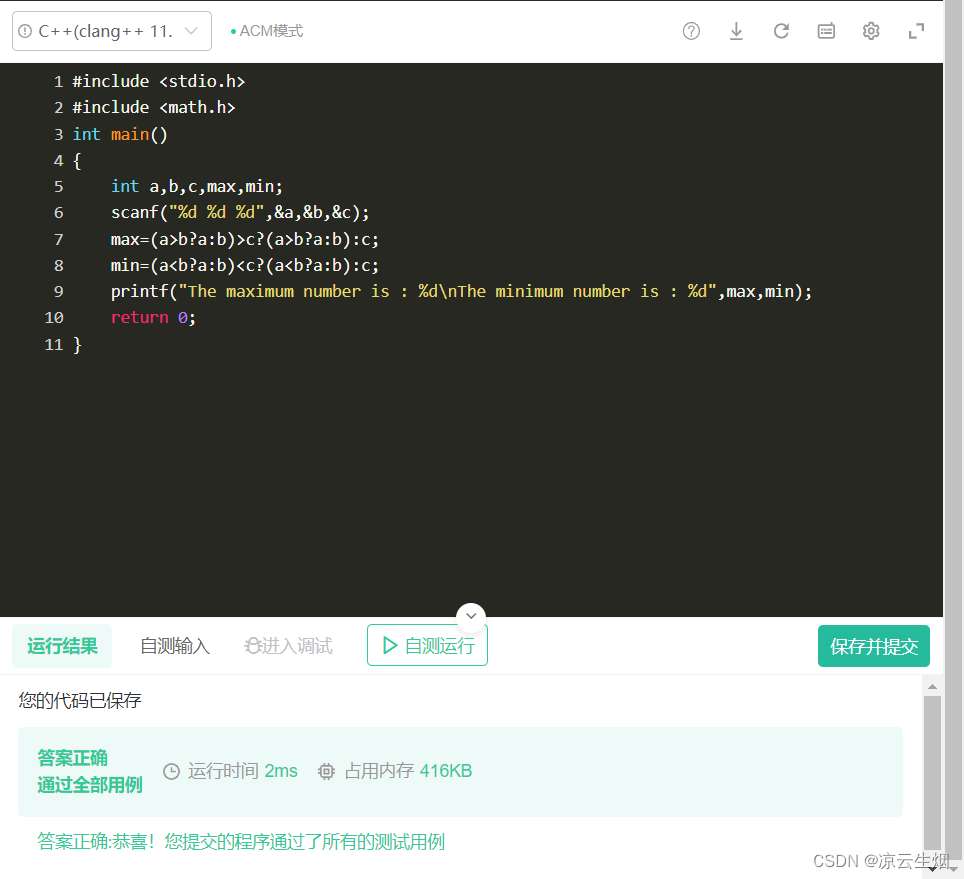The height and width of the screenshot is (879, 964).
Task: Click the results panel scrollbar up arrow
Action: (x=932, y=687)
